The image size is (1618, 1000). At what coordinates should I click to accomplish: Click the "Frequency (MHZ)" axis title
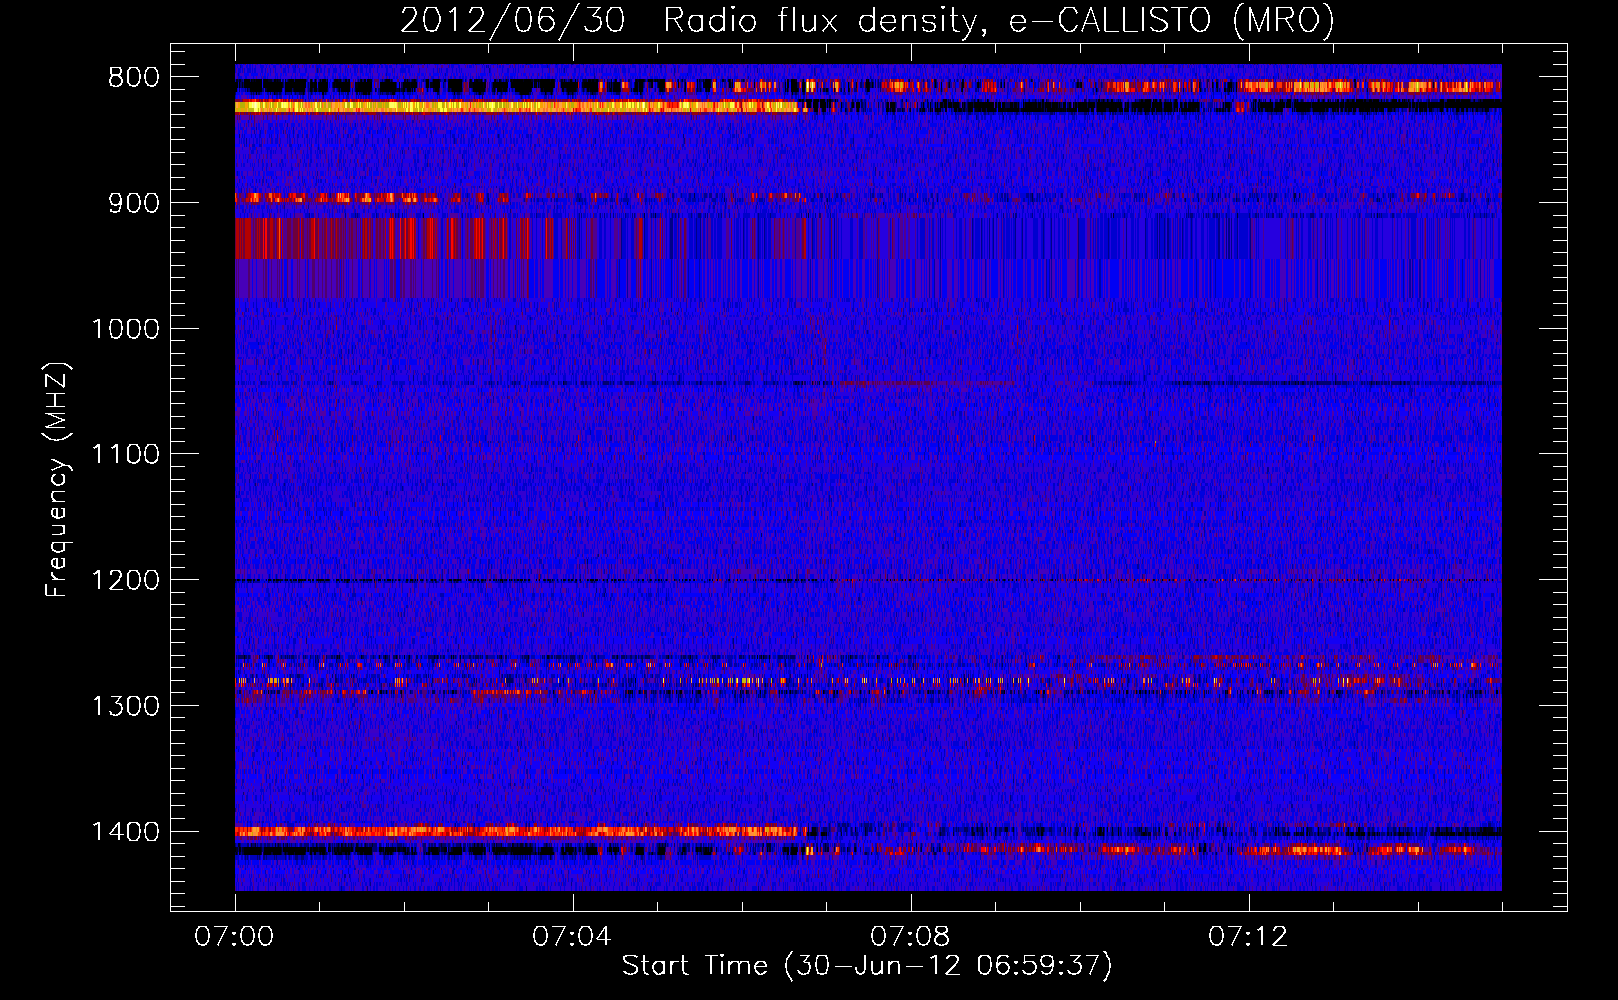tap(58, 480)
